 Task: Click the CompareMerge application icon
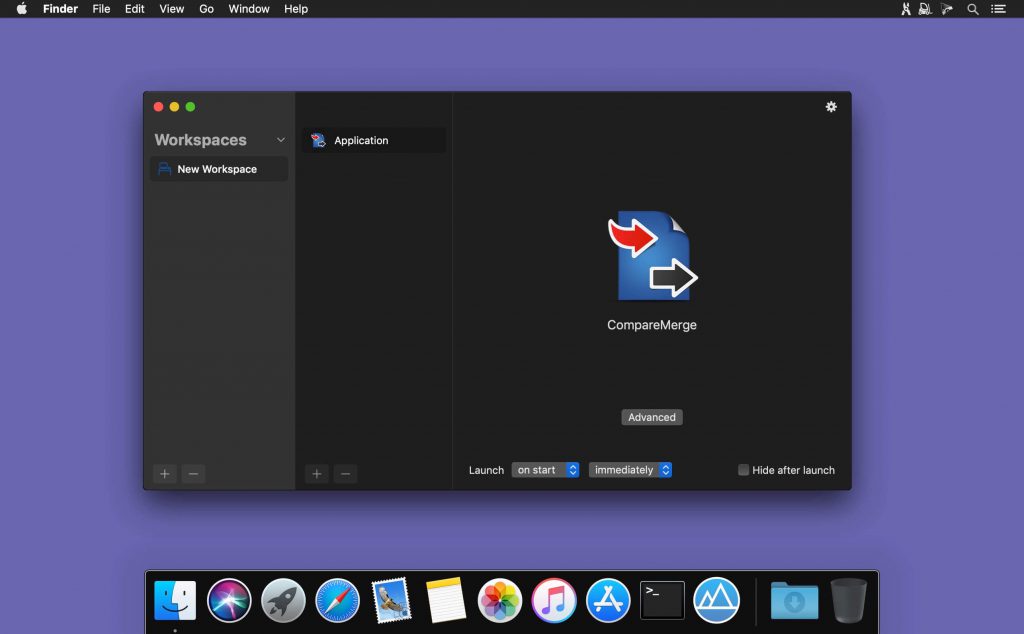click(651, 253)
